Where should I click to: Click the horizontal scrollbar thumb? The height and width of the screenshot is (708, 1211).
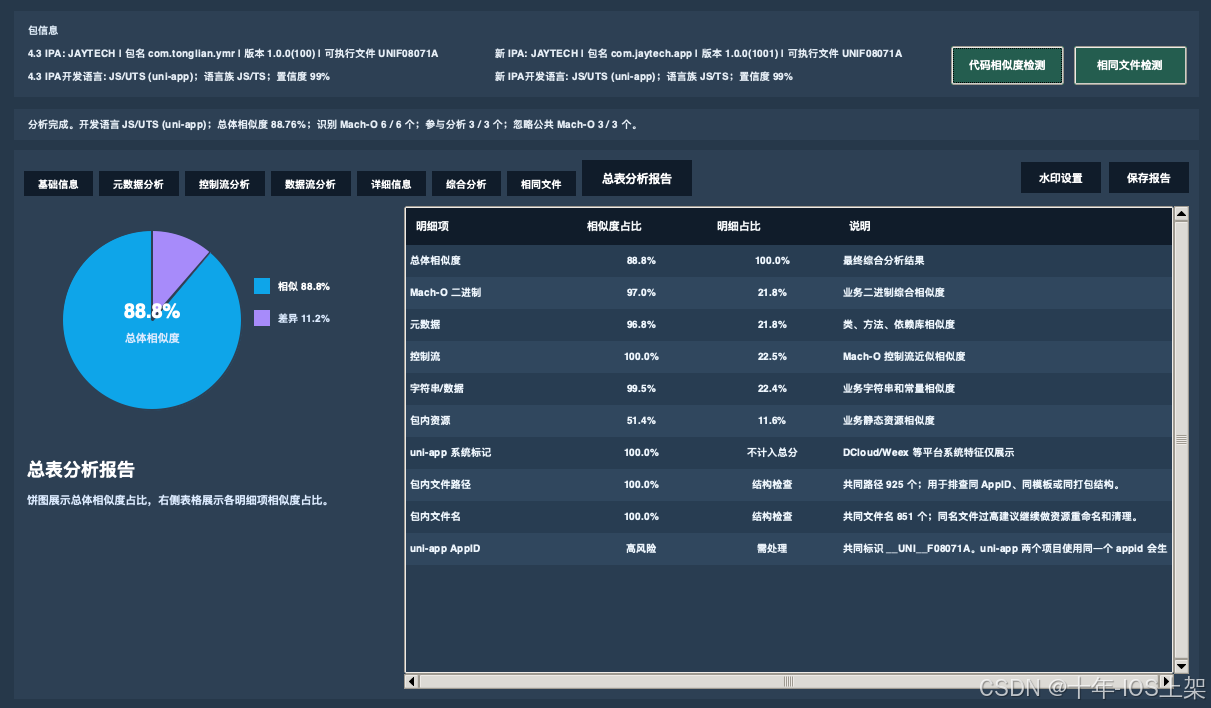788,681
